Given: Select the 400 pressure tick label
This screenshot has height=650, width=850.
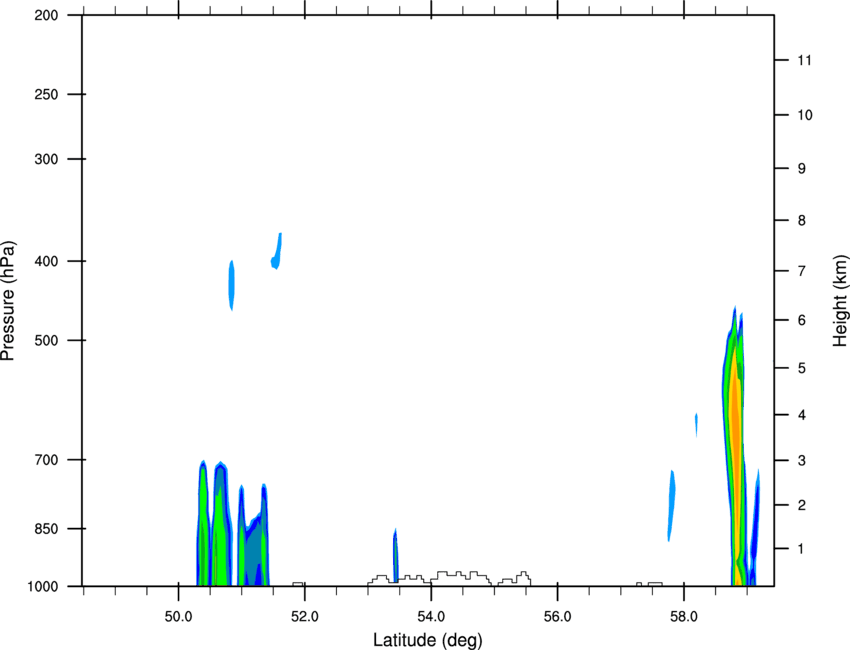Looking at the screenshot, I should (x=46, y=261).
